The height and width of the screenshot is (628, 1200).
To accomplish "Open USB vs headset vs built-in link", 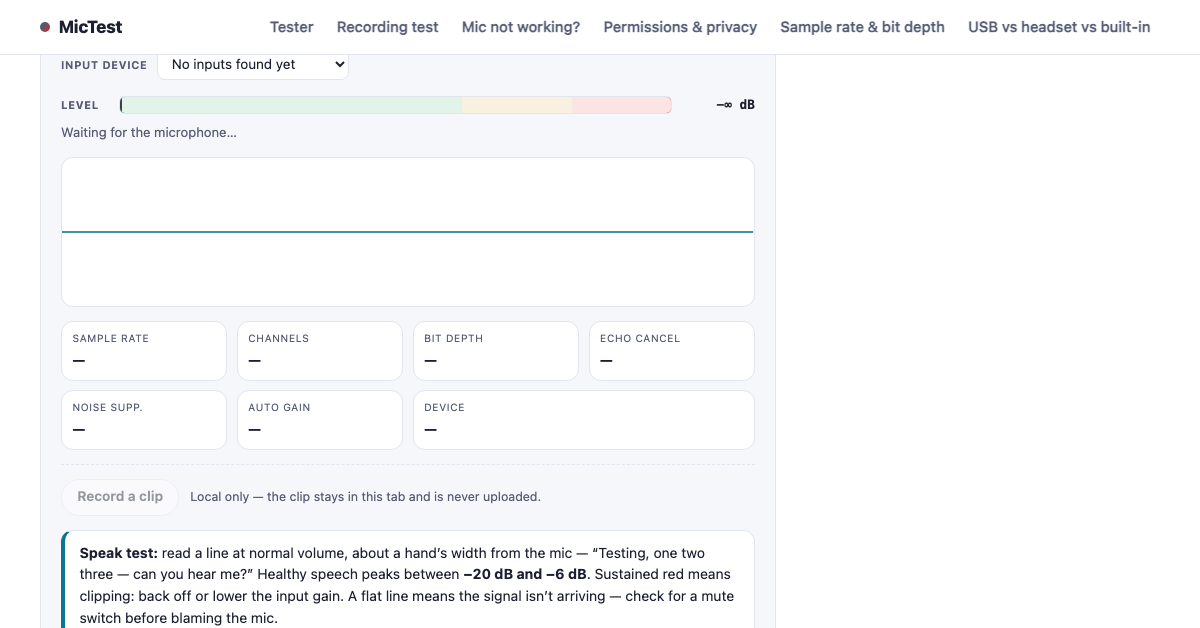I will pyautogui.click(x=1059, y=27).
